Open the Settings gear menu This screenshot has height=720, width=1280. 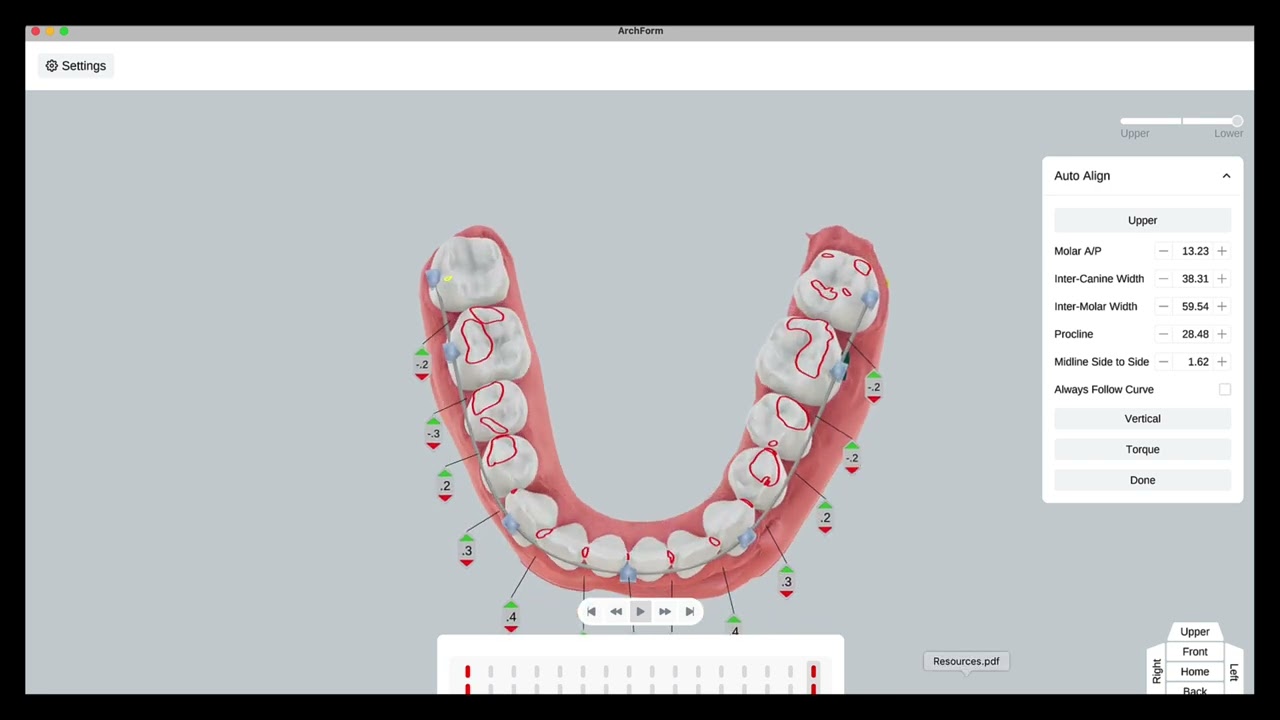pos(76,66)
